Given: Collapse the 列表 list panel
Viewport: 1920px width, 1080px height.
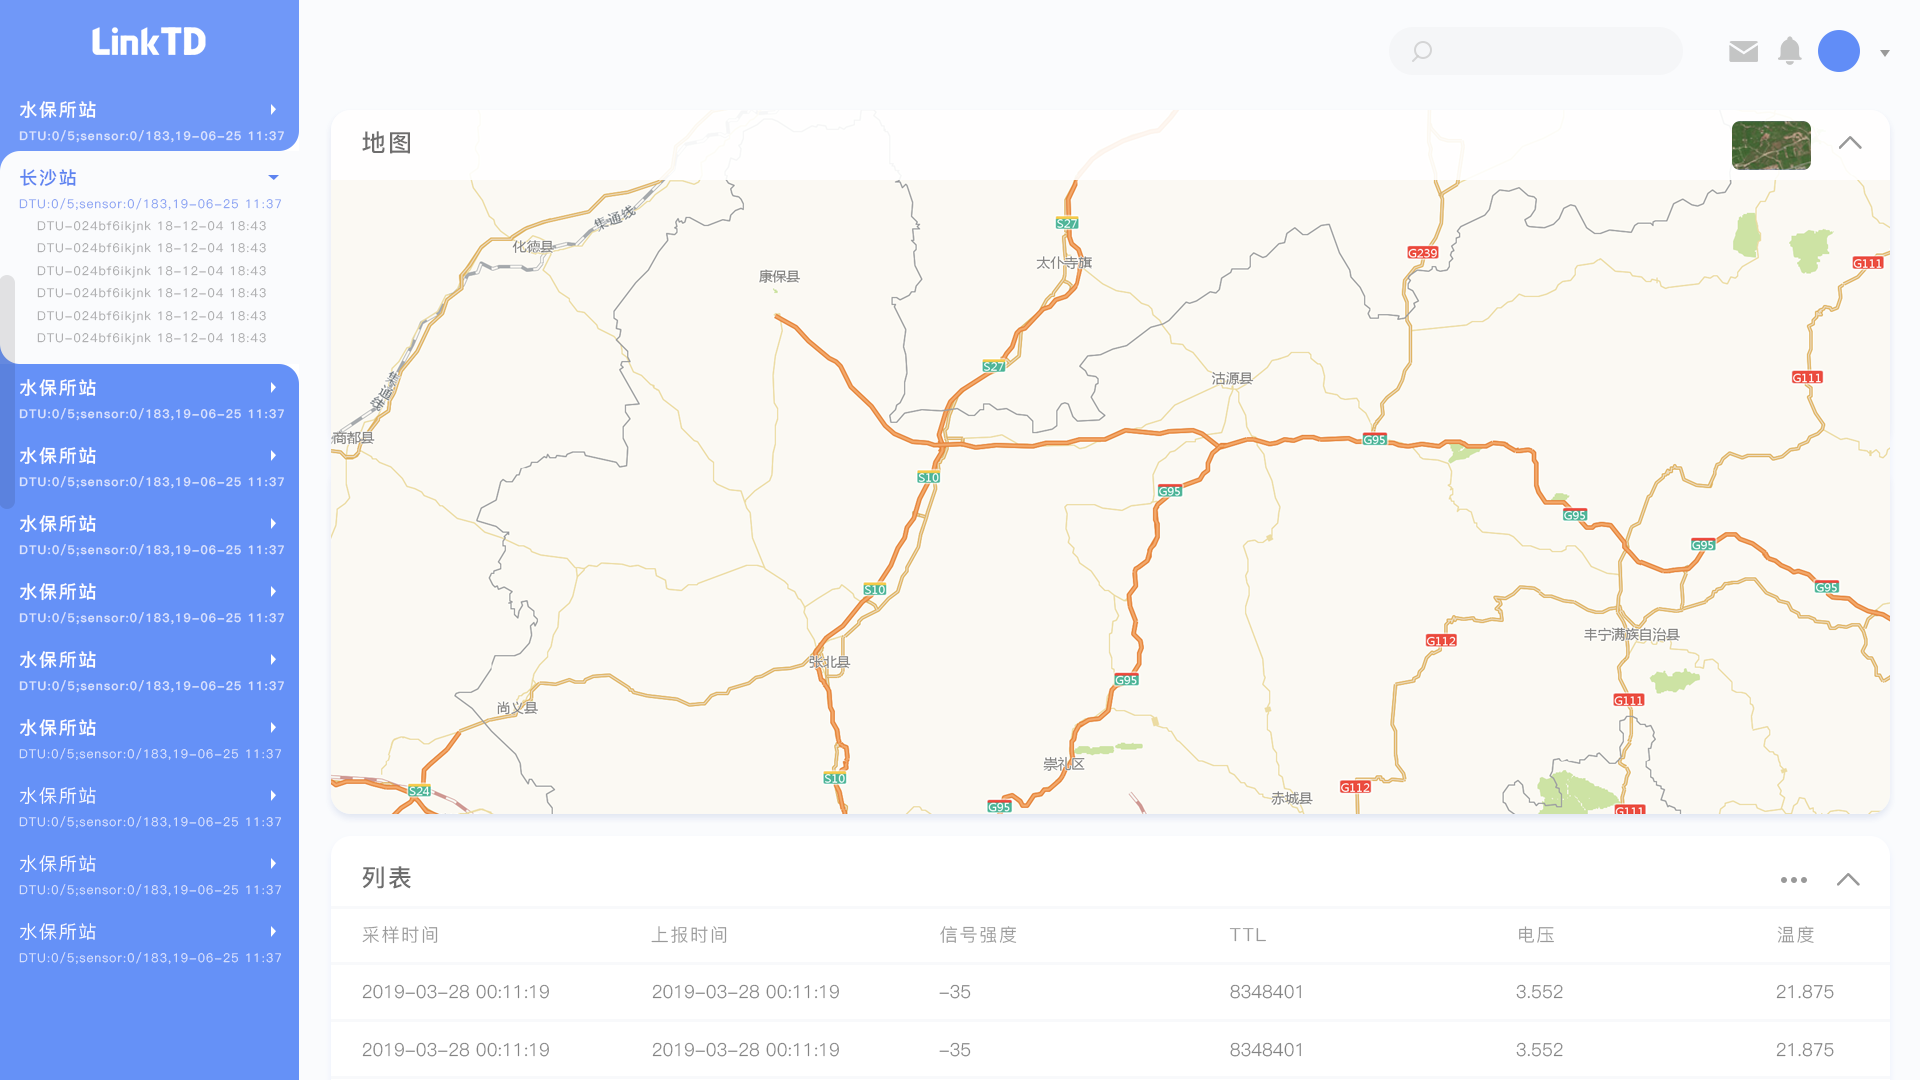Looking at the screenshot, I should click(x=1848, y=880).
